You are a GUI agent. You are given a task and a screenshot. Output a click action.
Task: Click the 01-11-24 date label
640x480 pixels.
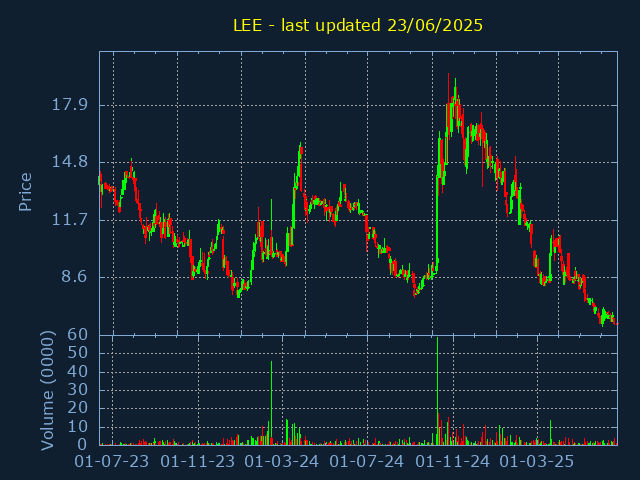[452, 462]
